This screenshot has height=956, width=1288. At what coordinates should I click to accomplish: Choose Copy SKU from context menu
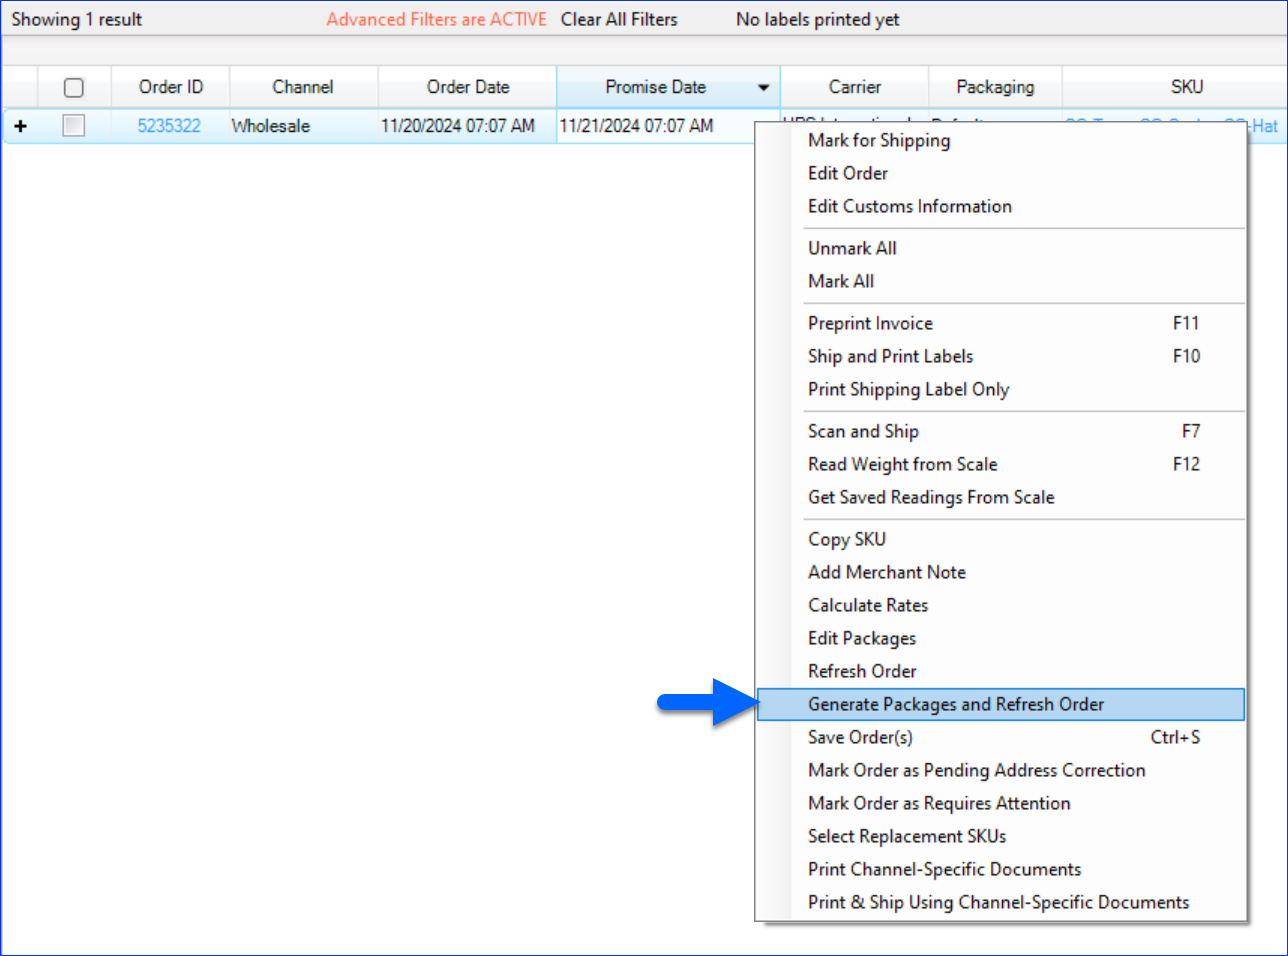(846, 539)
